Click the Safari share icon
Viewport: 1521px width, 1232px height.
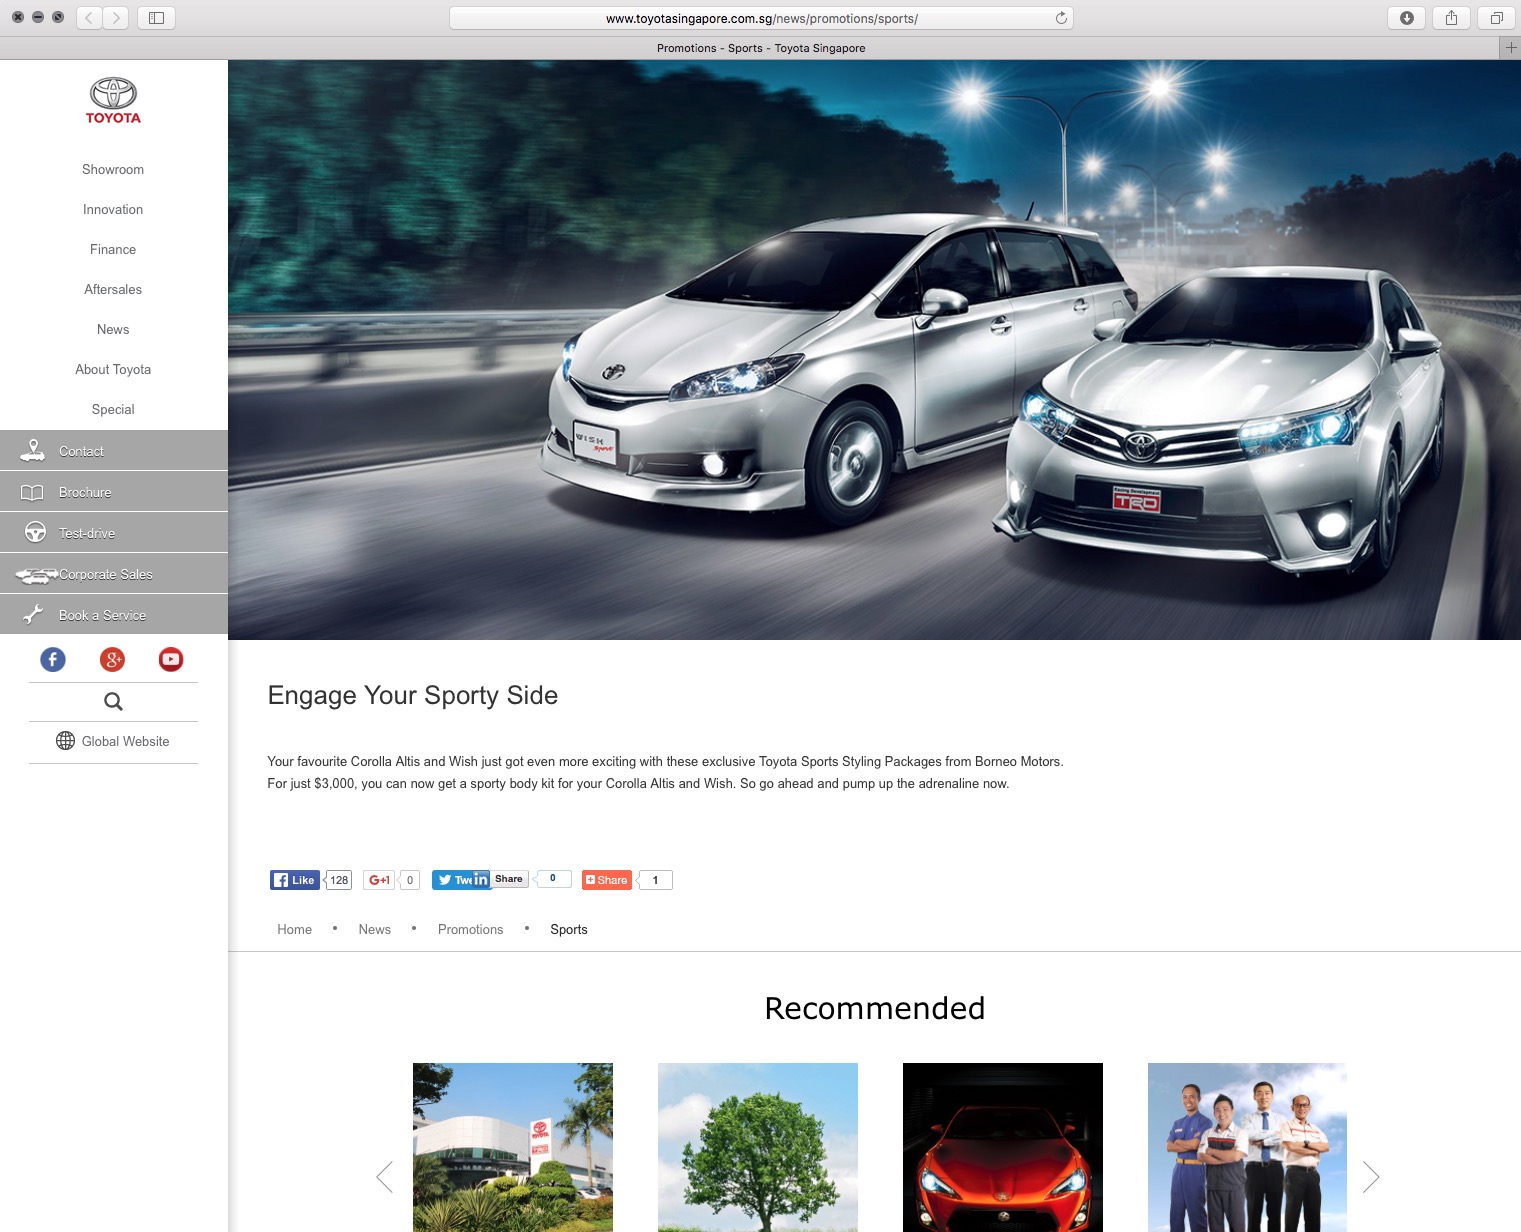pos(1451,18)
